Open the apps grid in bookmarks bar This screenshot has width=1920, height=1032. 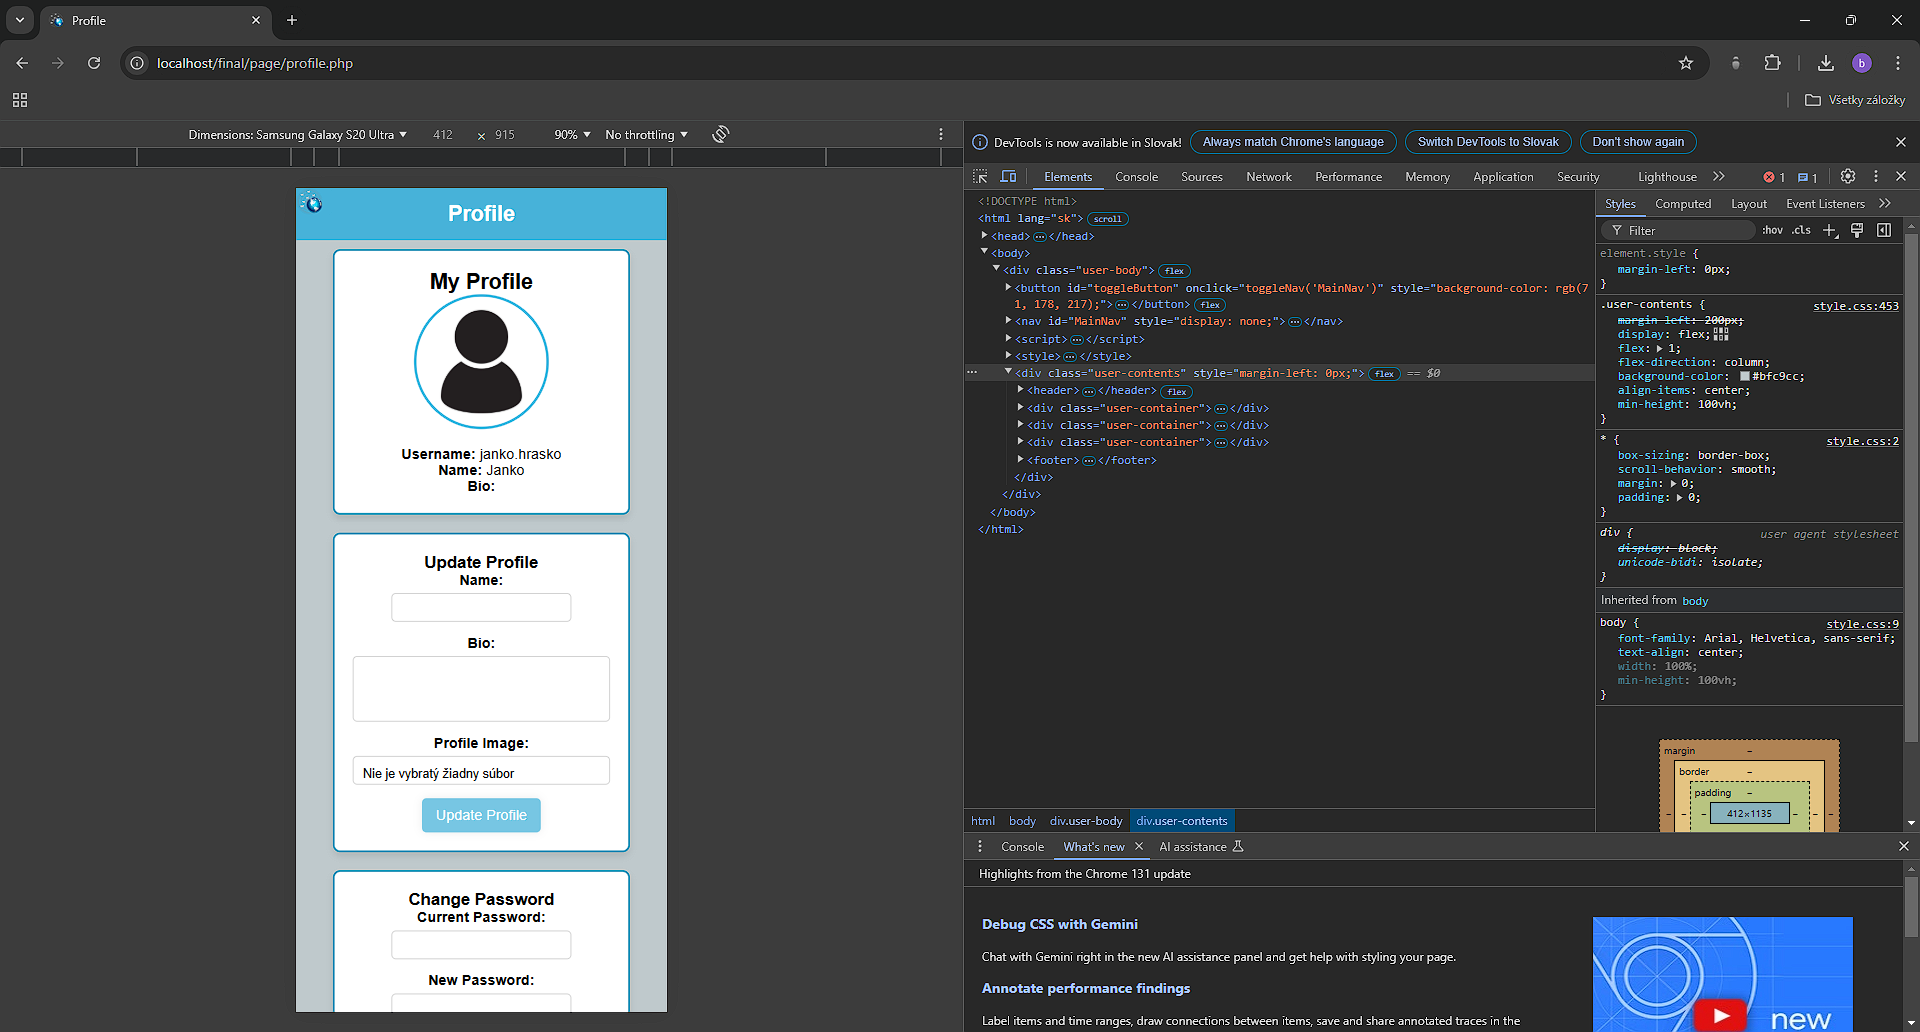point(20,100)
